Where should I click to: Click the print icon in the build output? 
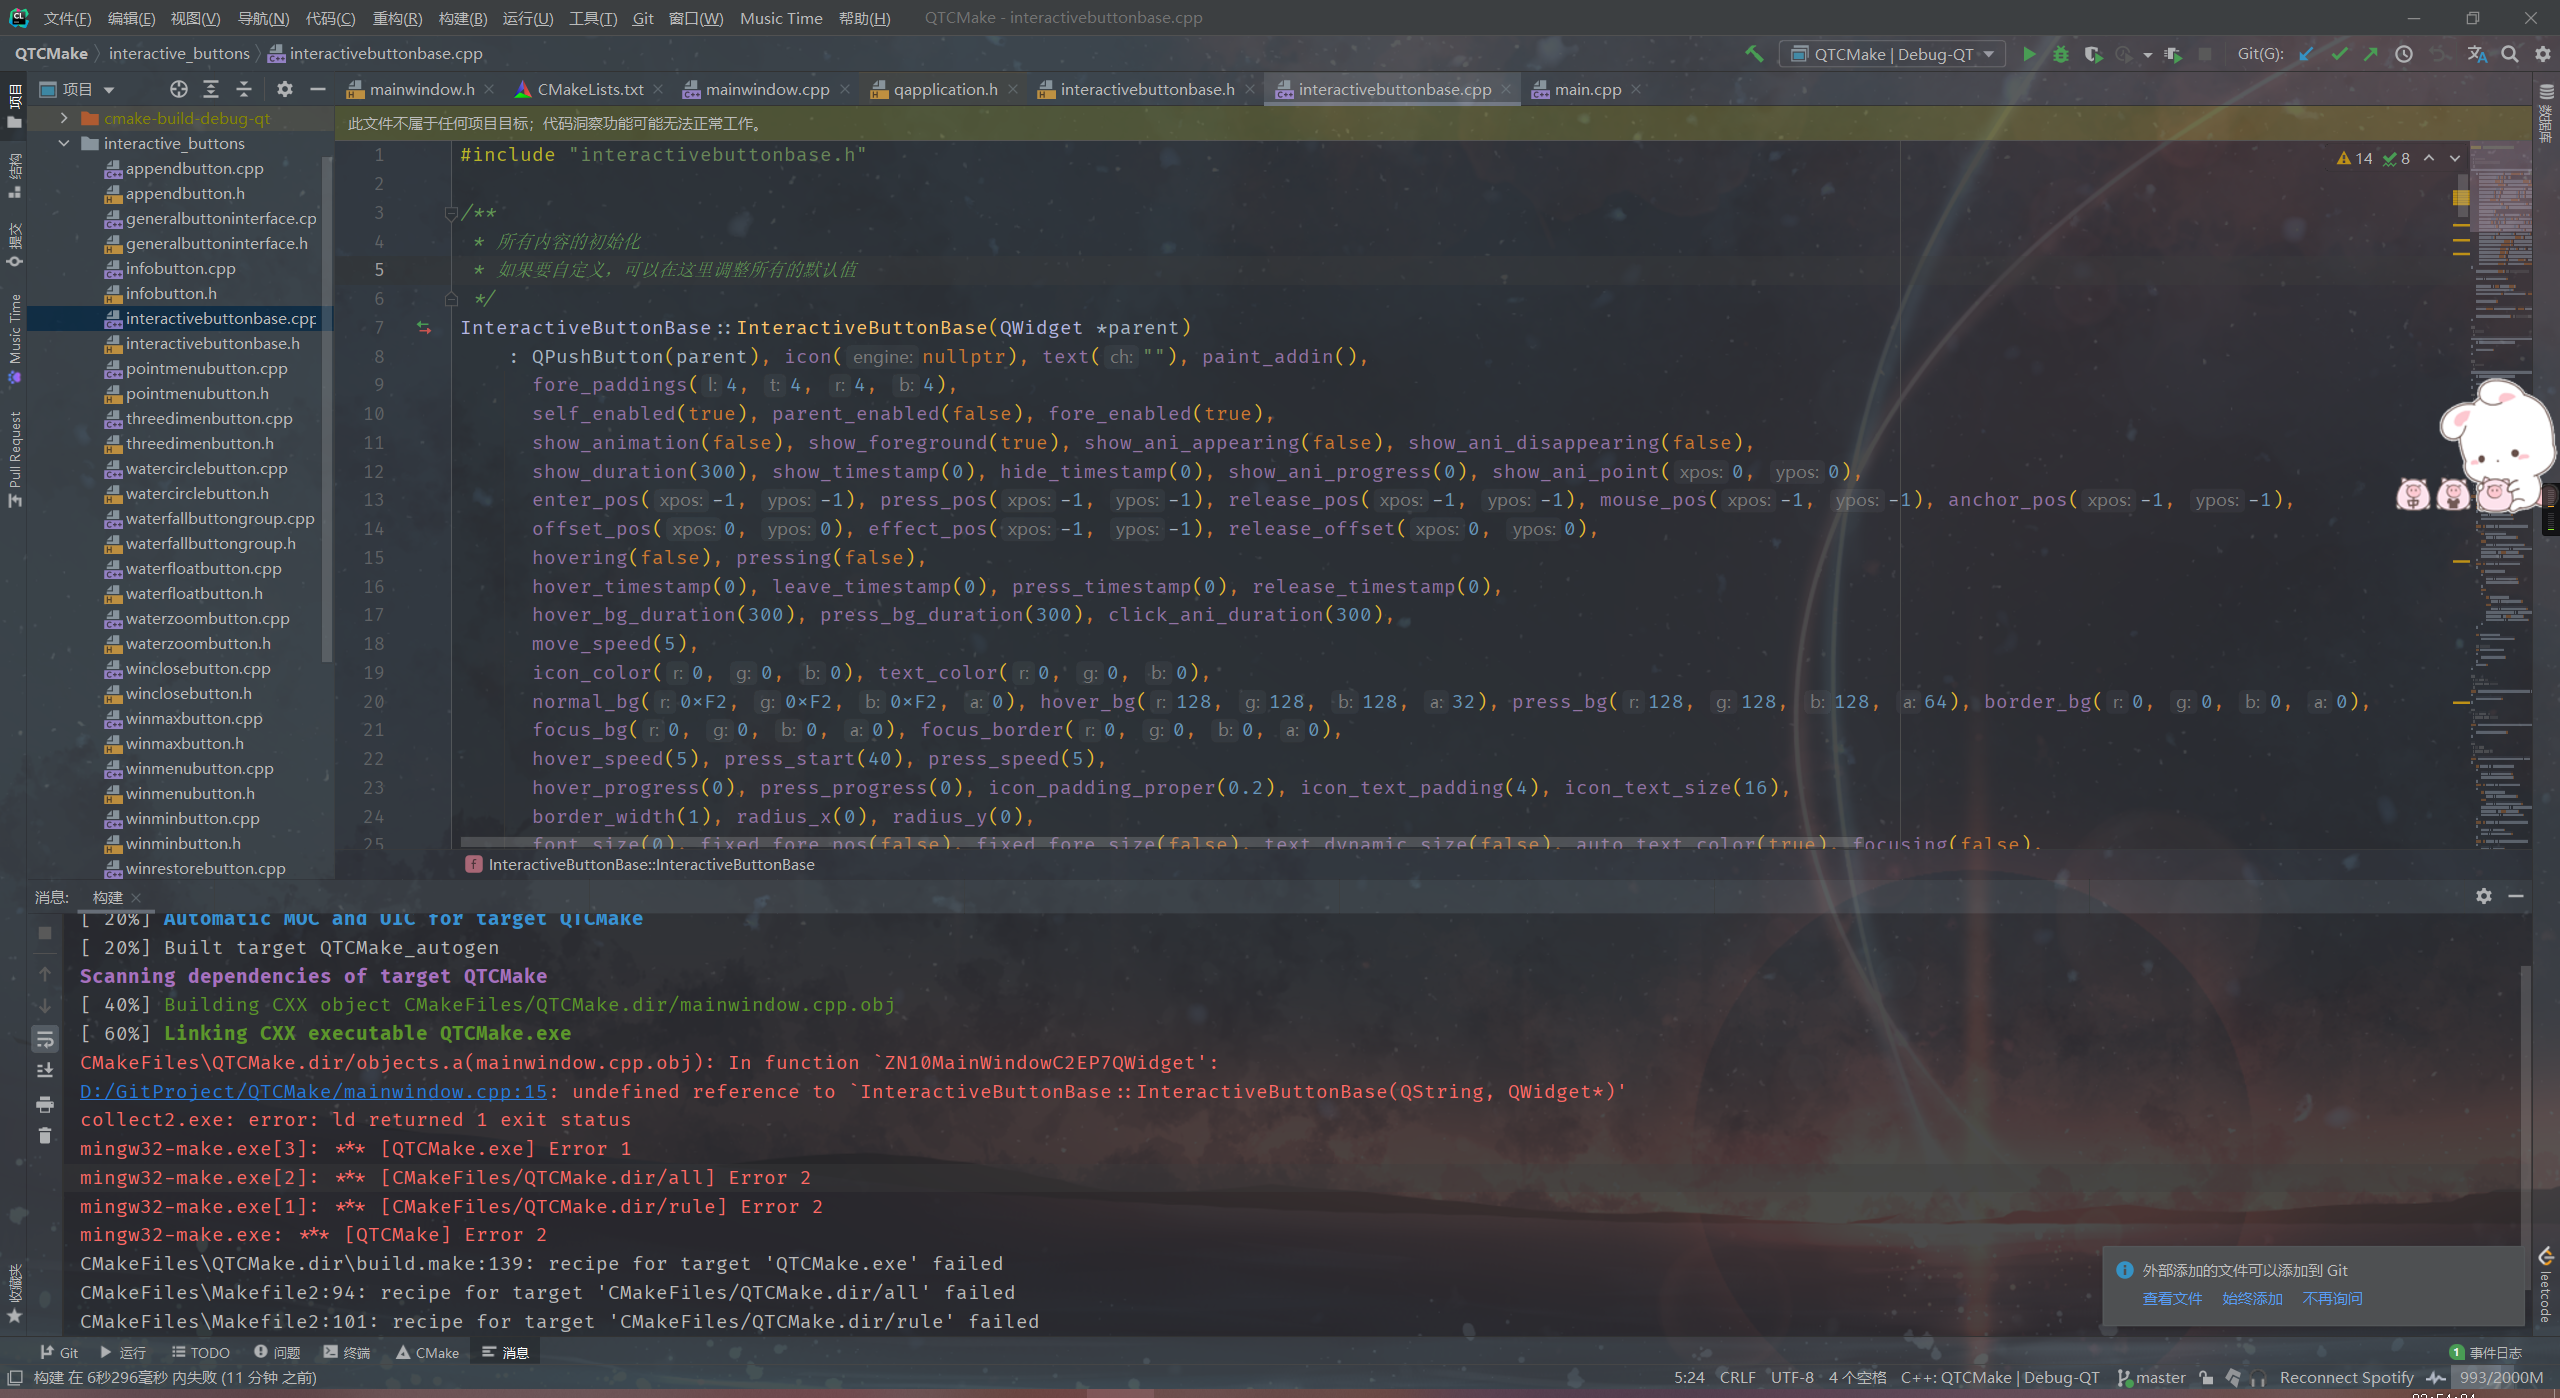click(45, 1105)
